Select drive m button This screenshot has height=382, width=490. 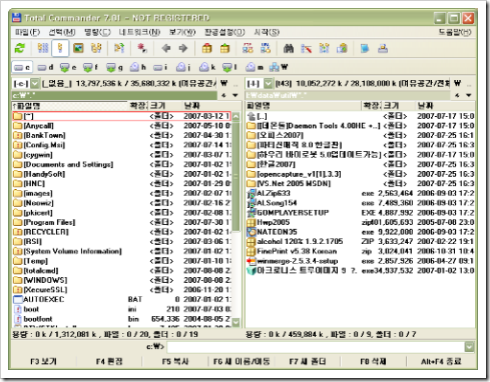click(254, 67)
